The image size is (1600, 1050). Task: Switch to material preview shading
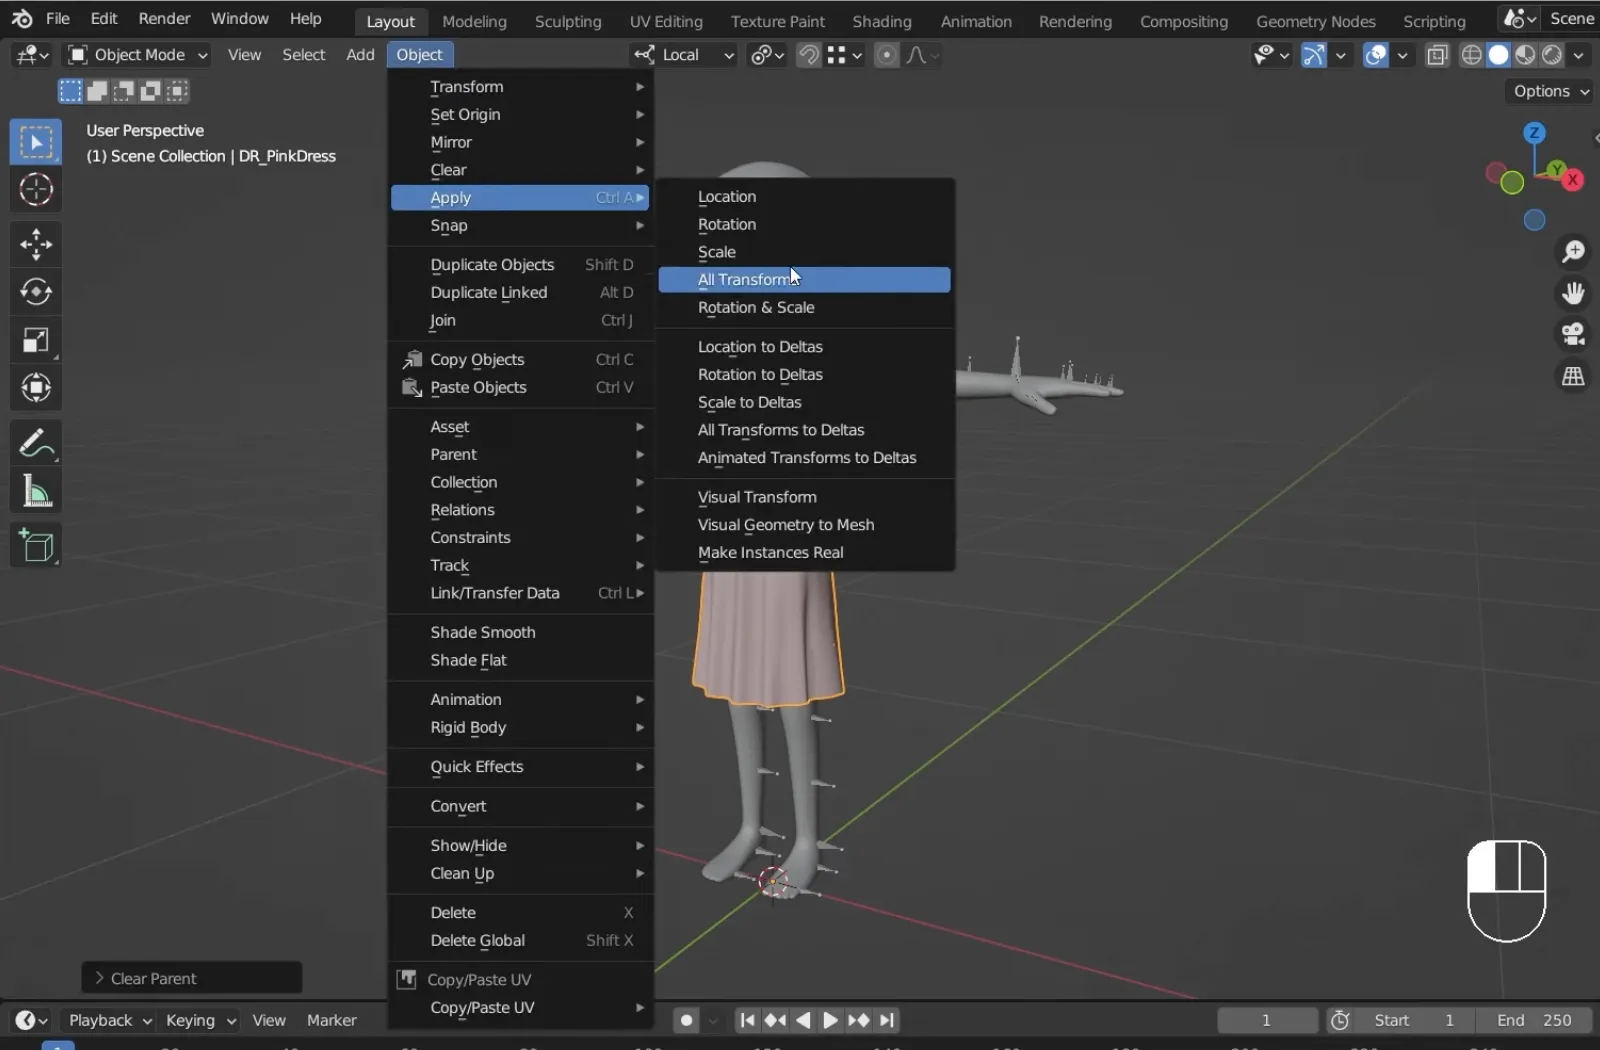click(x=1525, y=55)
